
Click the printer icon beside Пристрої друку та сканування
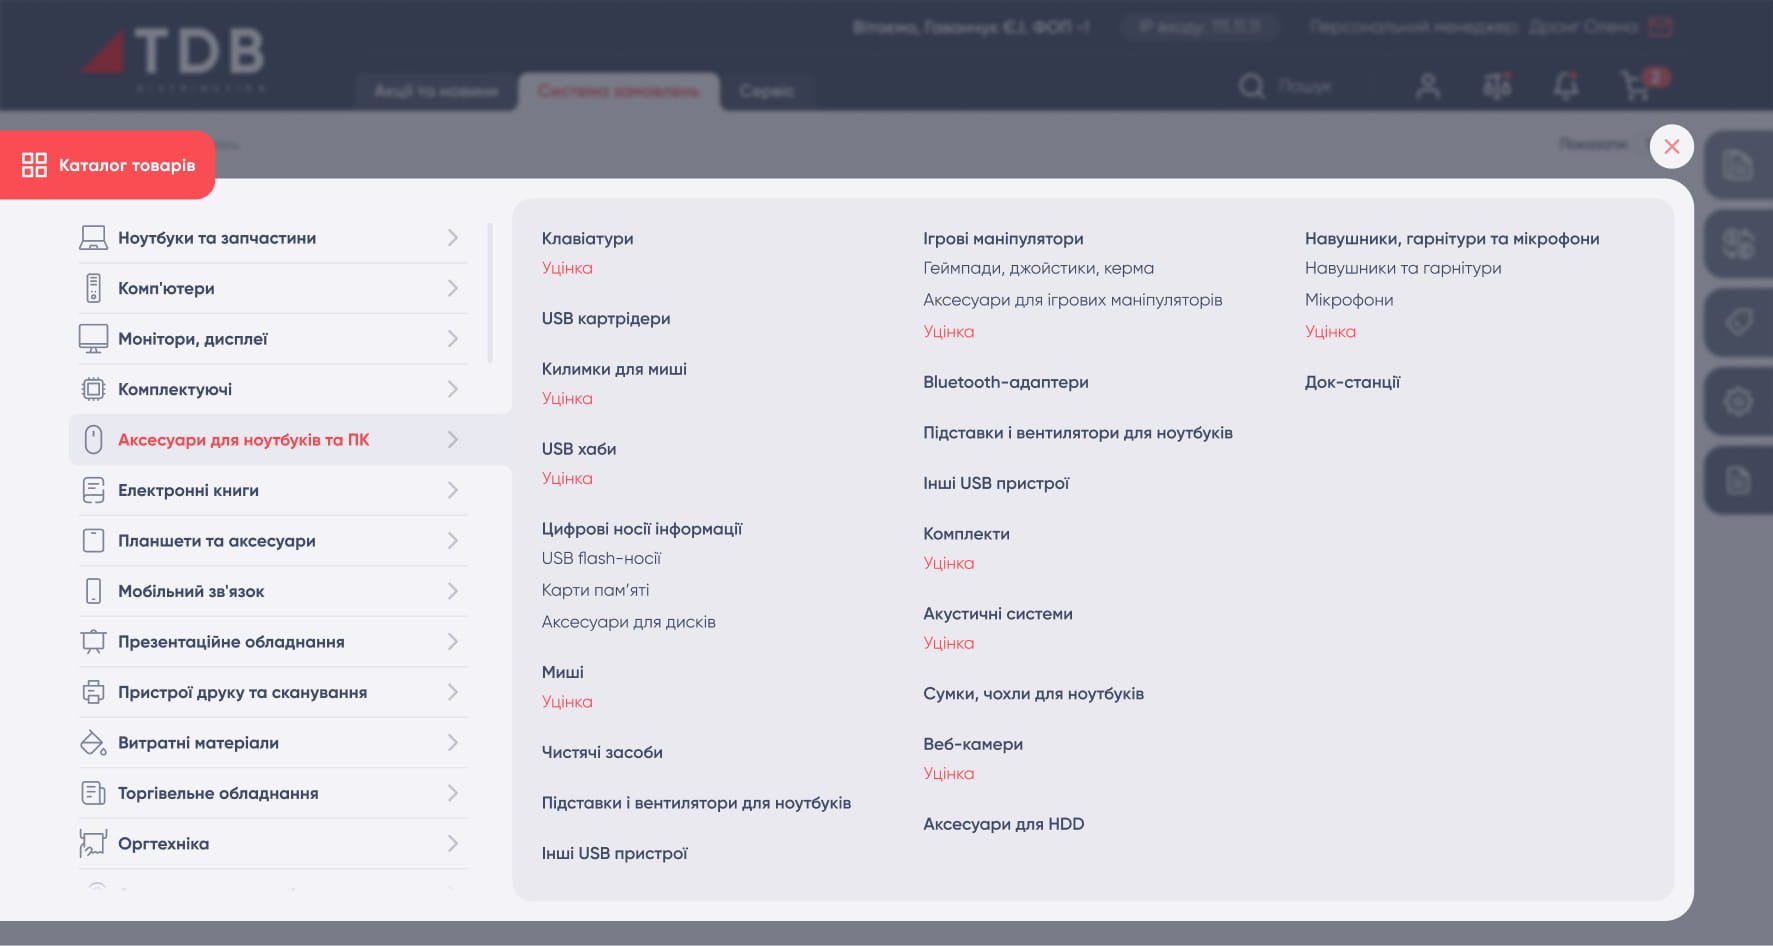pyautogui.click(x=93, y=692)
